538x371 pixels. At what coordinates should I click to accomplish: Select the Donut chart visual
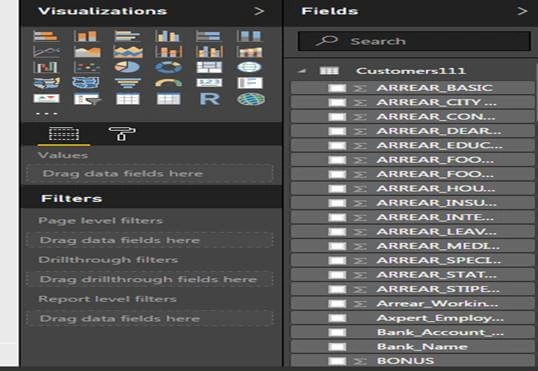click(168, 67)
